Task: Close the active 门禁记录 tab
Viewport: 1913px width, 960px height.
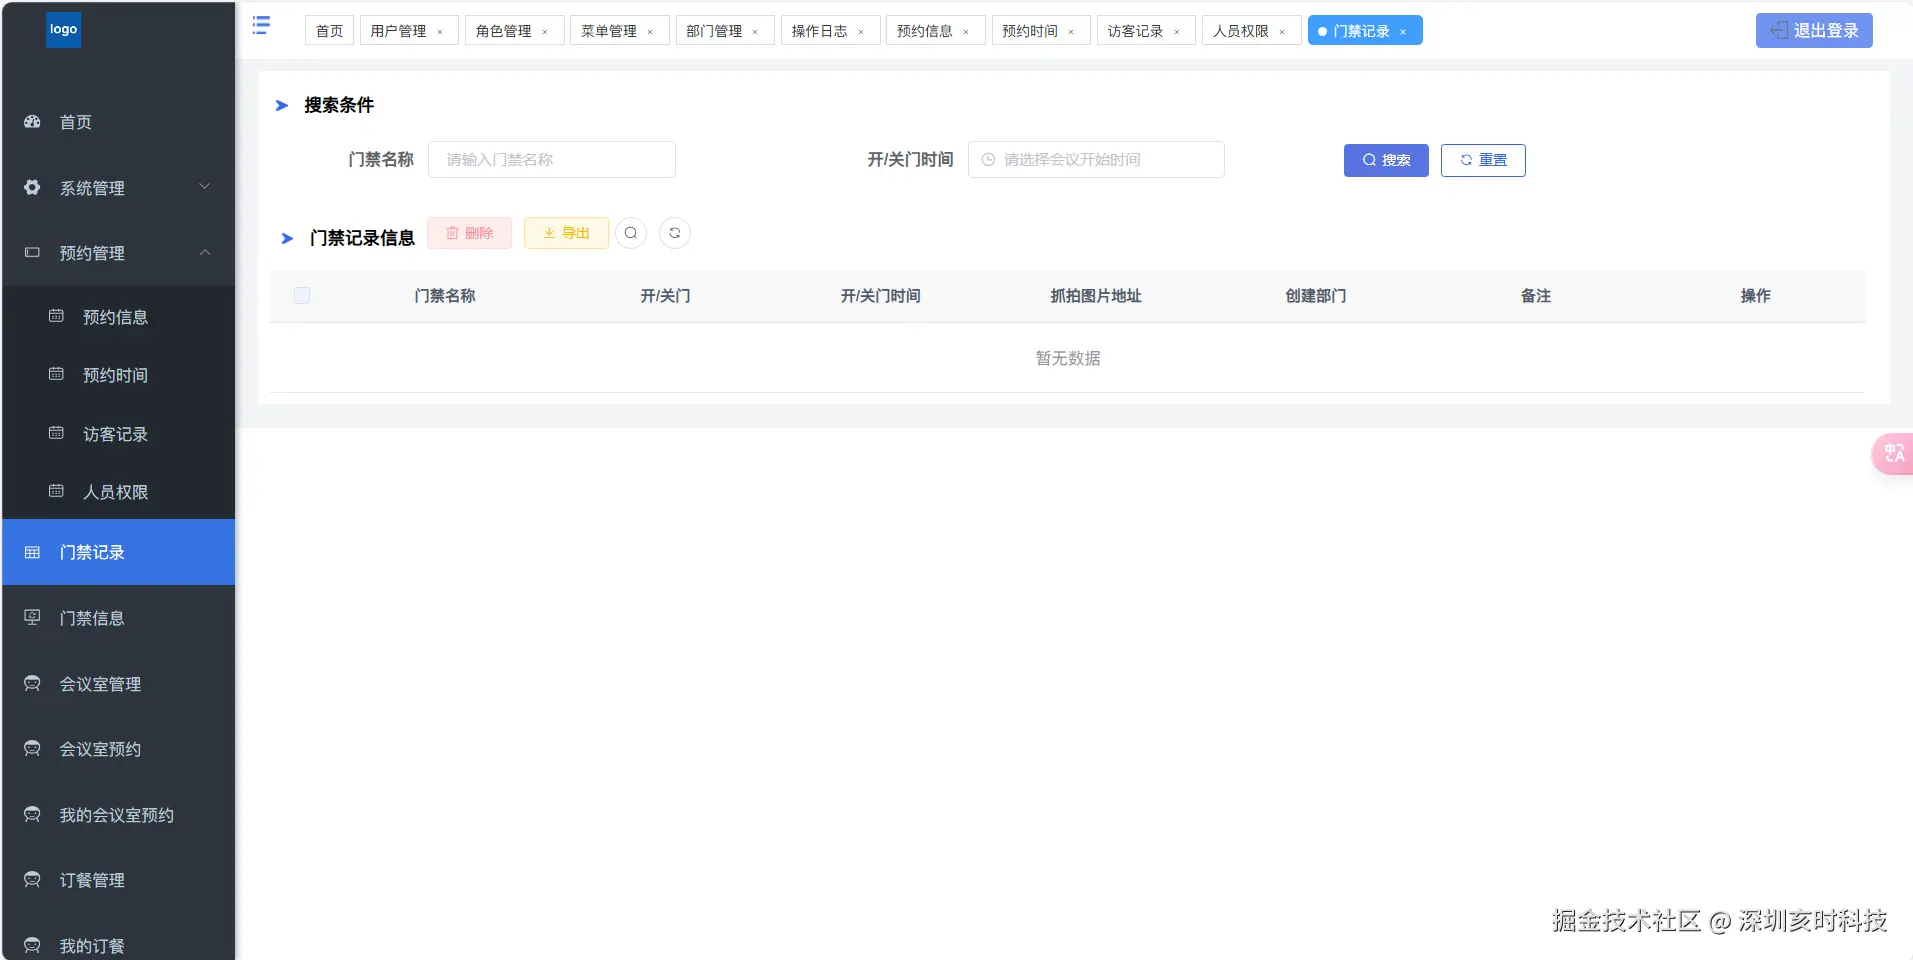Action: coord(1403,32)
